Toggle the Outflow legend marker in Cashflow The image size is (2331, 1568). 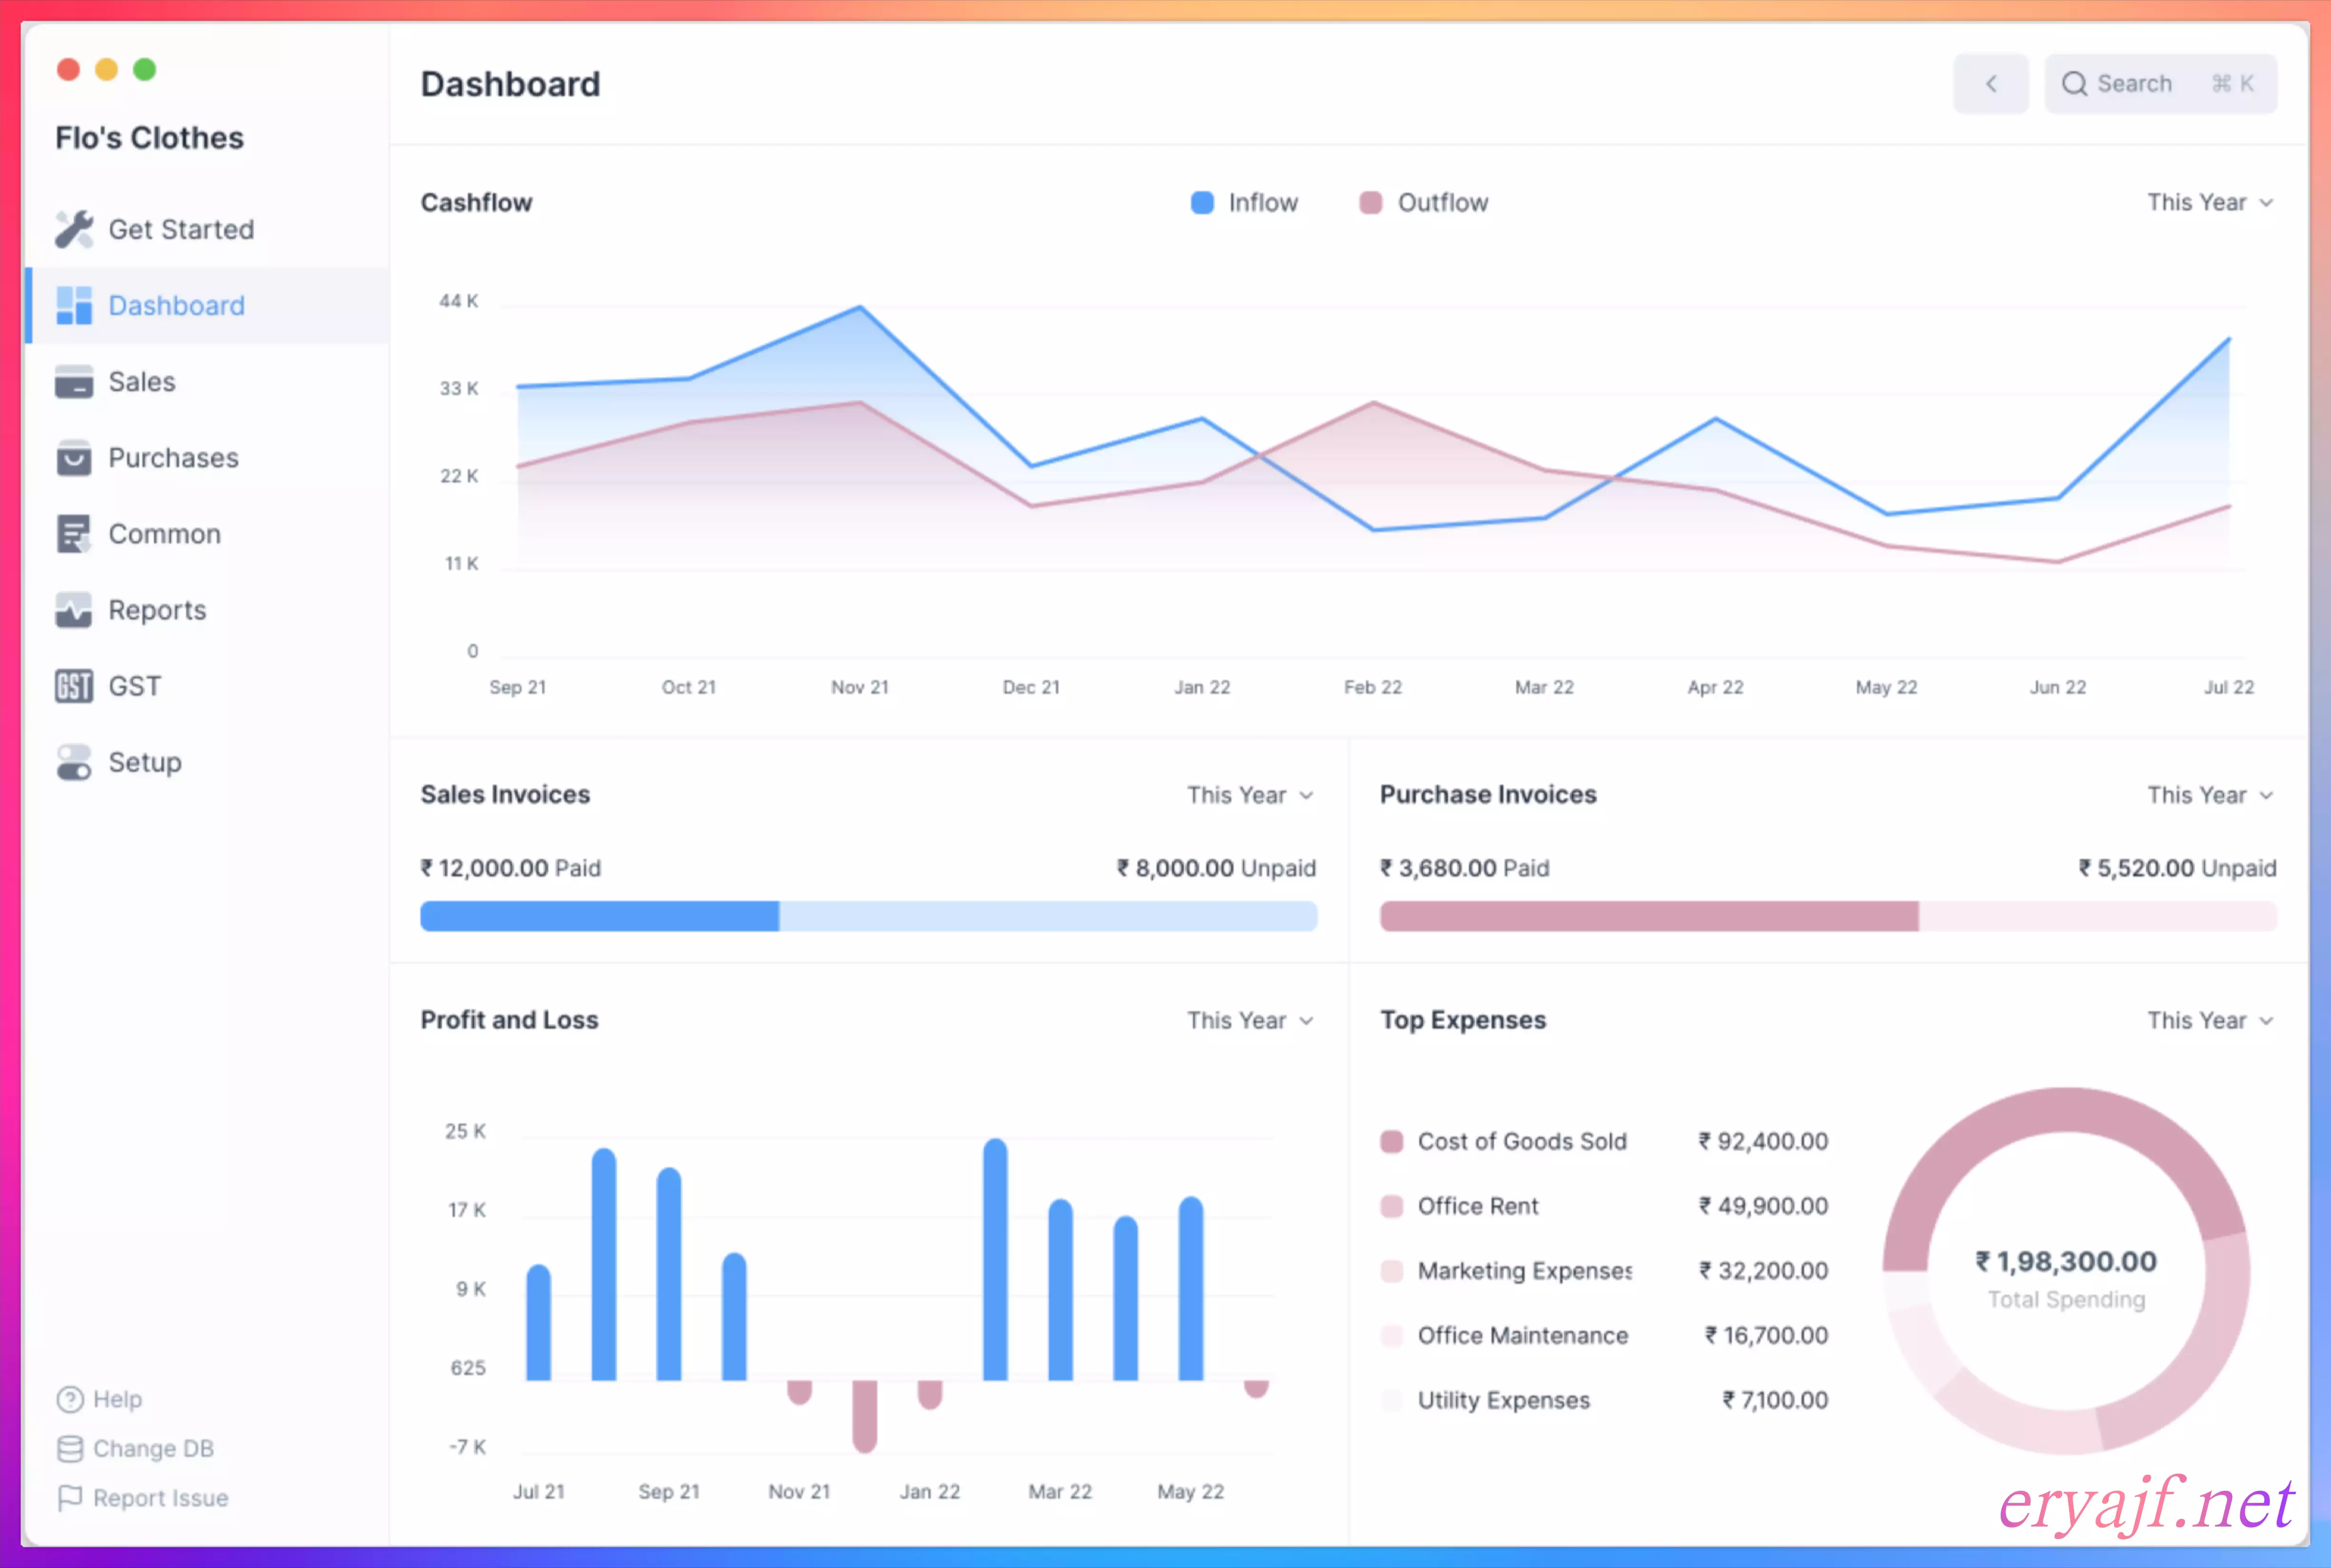coord(1371,203)
